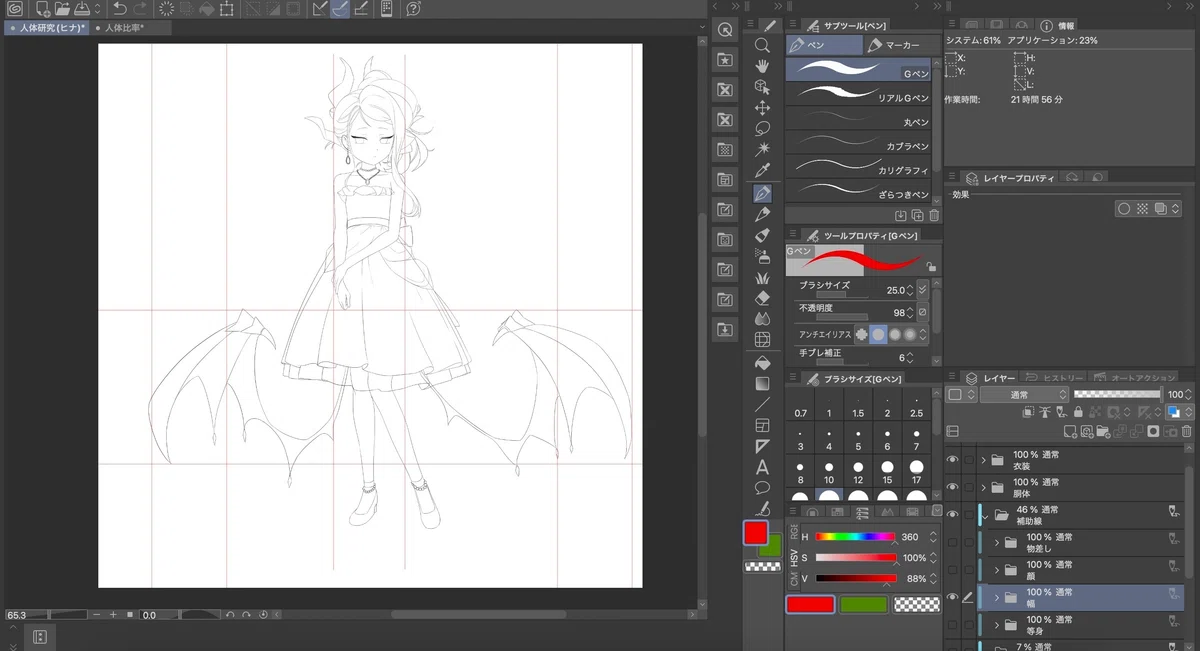Screen dimensions: 1200x651
Task: Show the 等身 layer folder
Action: [952, 625]
